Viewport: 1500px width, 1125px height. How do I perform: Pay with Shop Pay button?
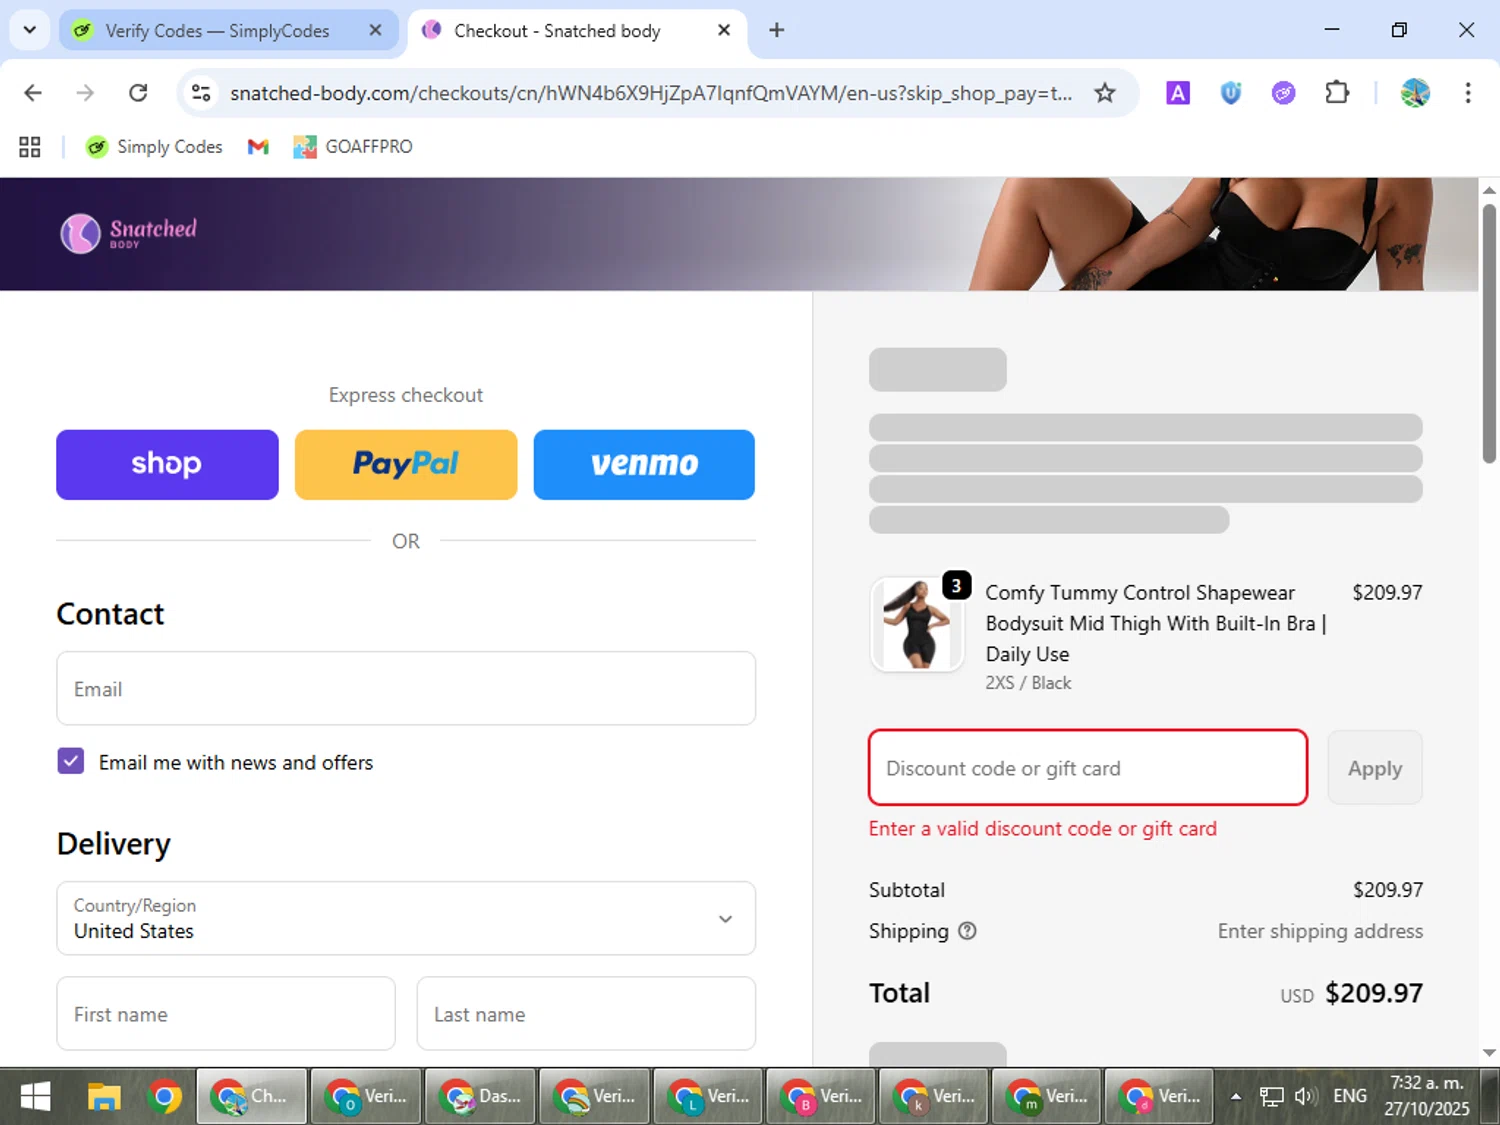[167, 465]
